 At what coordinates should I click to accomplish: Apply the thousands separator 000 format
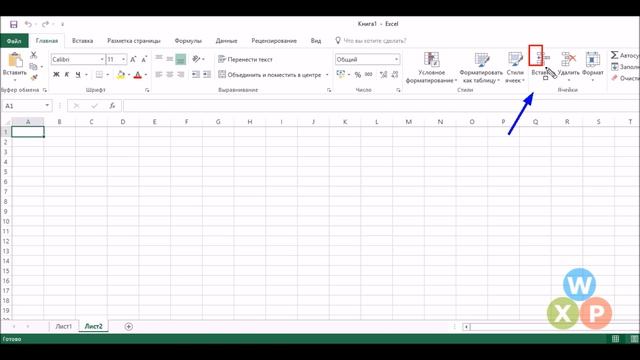point(369,75)
